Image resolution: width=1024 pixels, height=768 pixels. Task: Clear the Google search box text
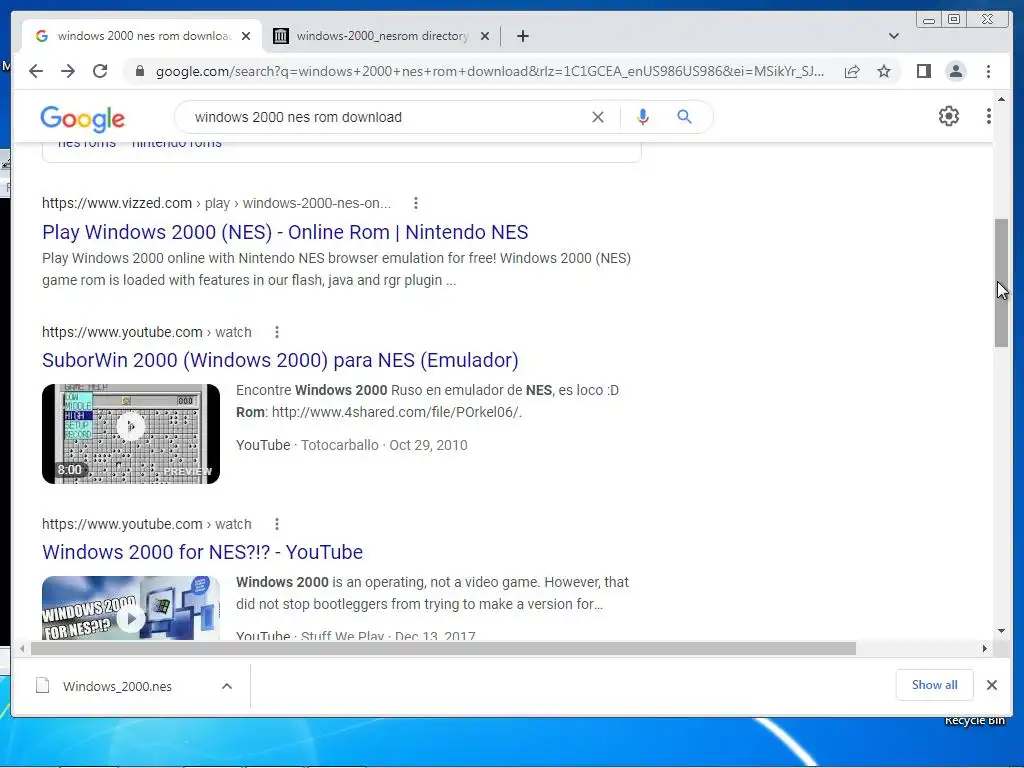pos(598,117)
